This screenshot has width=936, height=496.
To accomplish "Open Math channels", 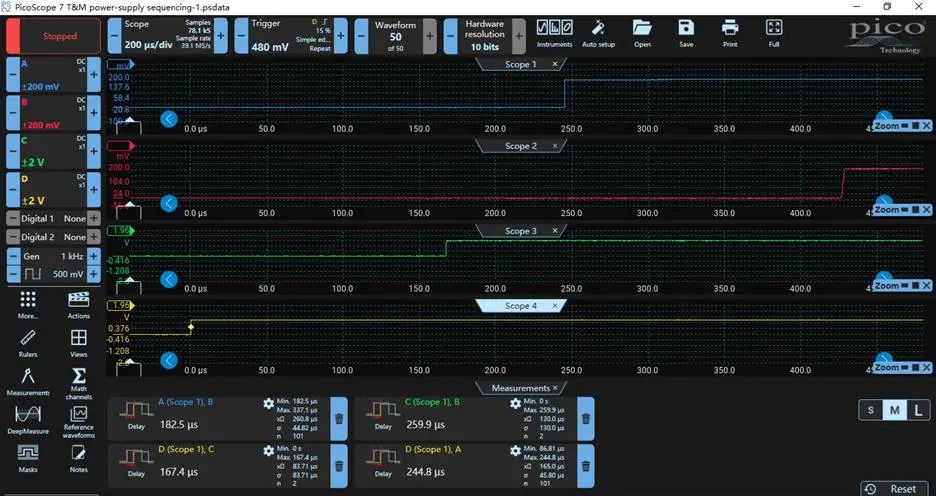I will (78, 383).
